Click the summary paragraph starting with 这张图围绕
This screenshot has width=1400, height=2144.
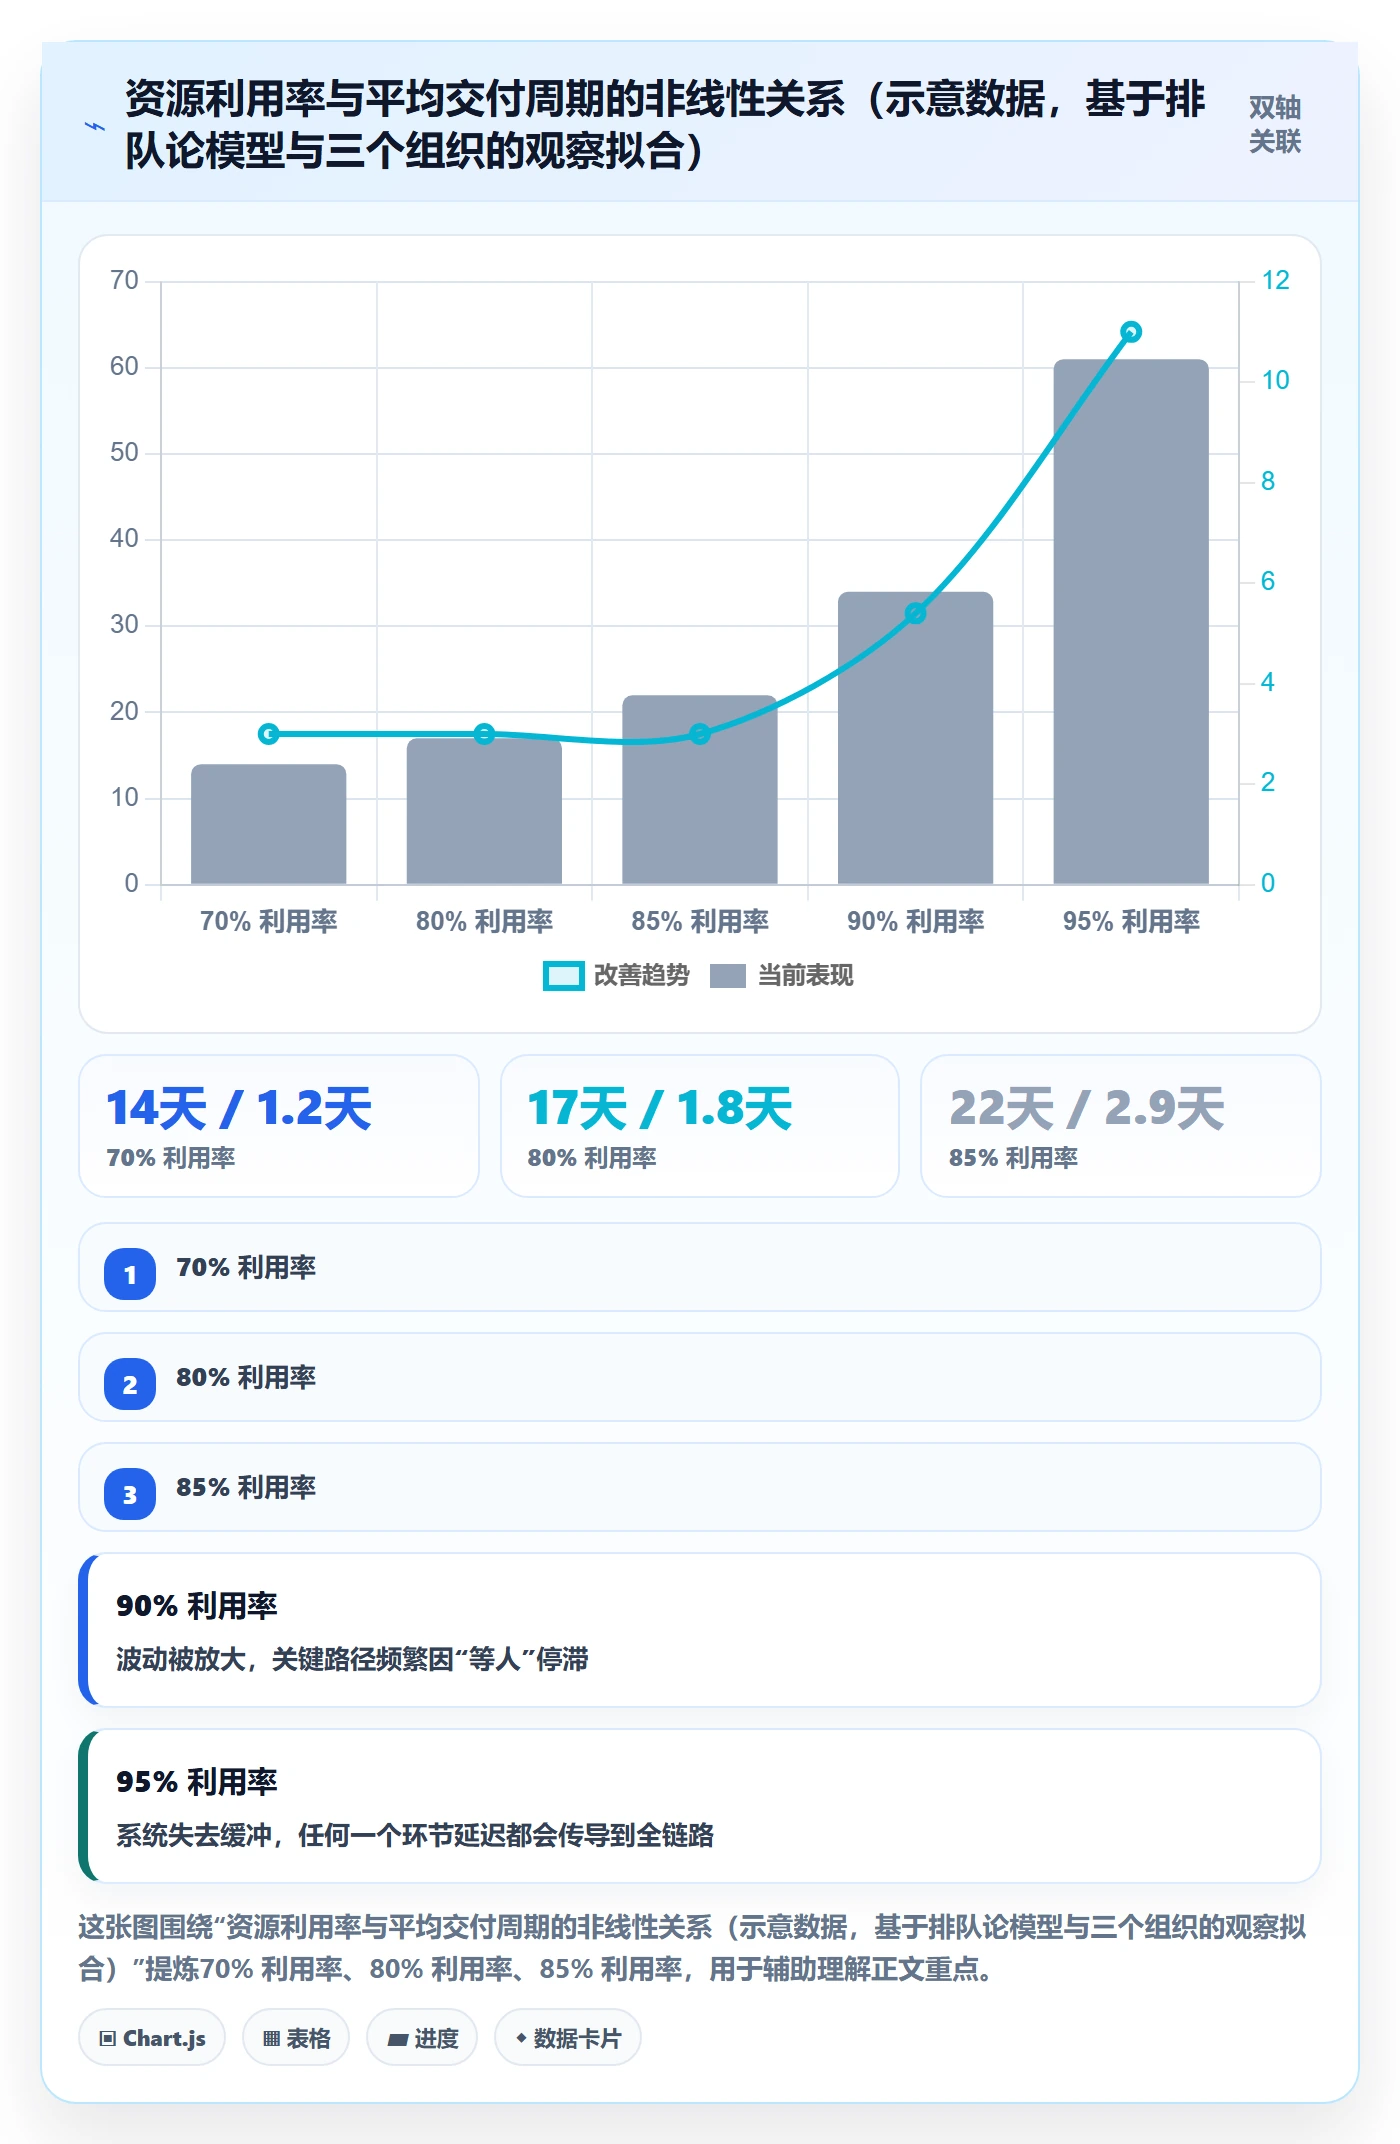coord(693,1948)
